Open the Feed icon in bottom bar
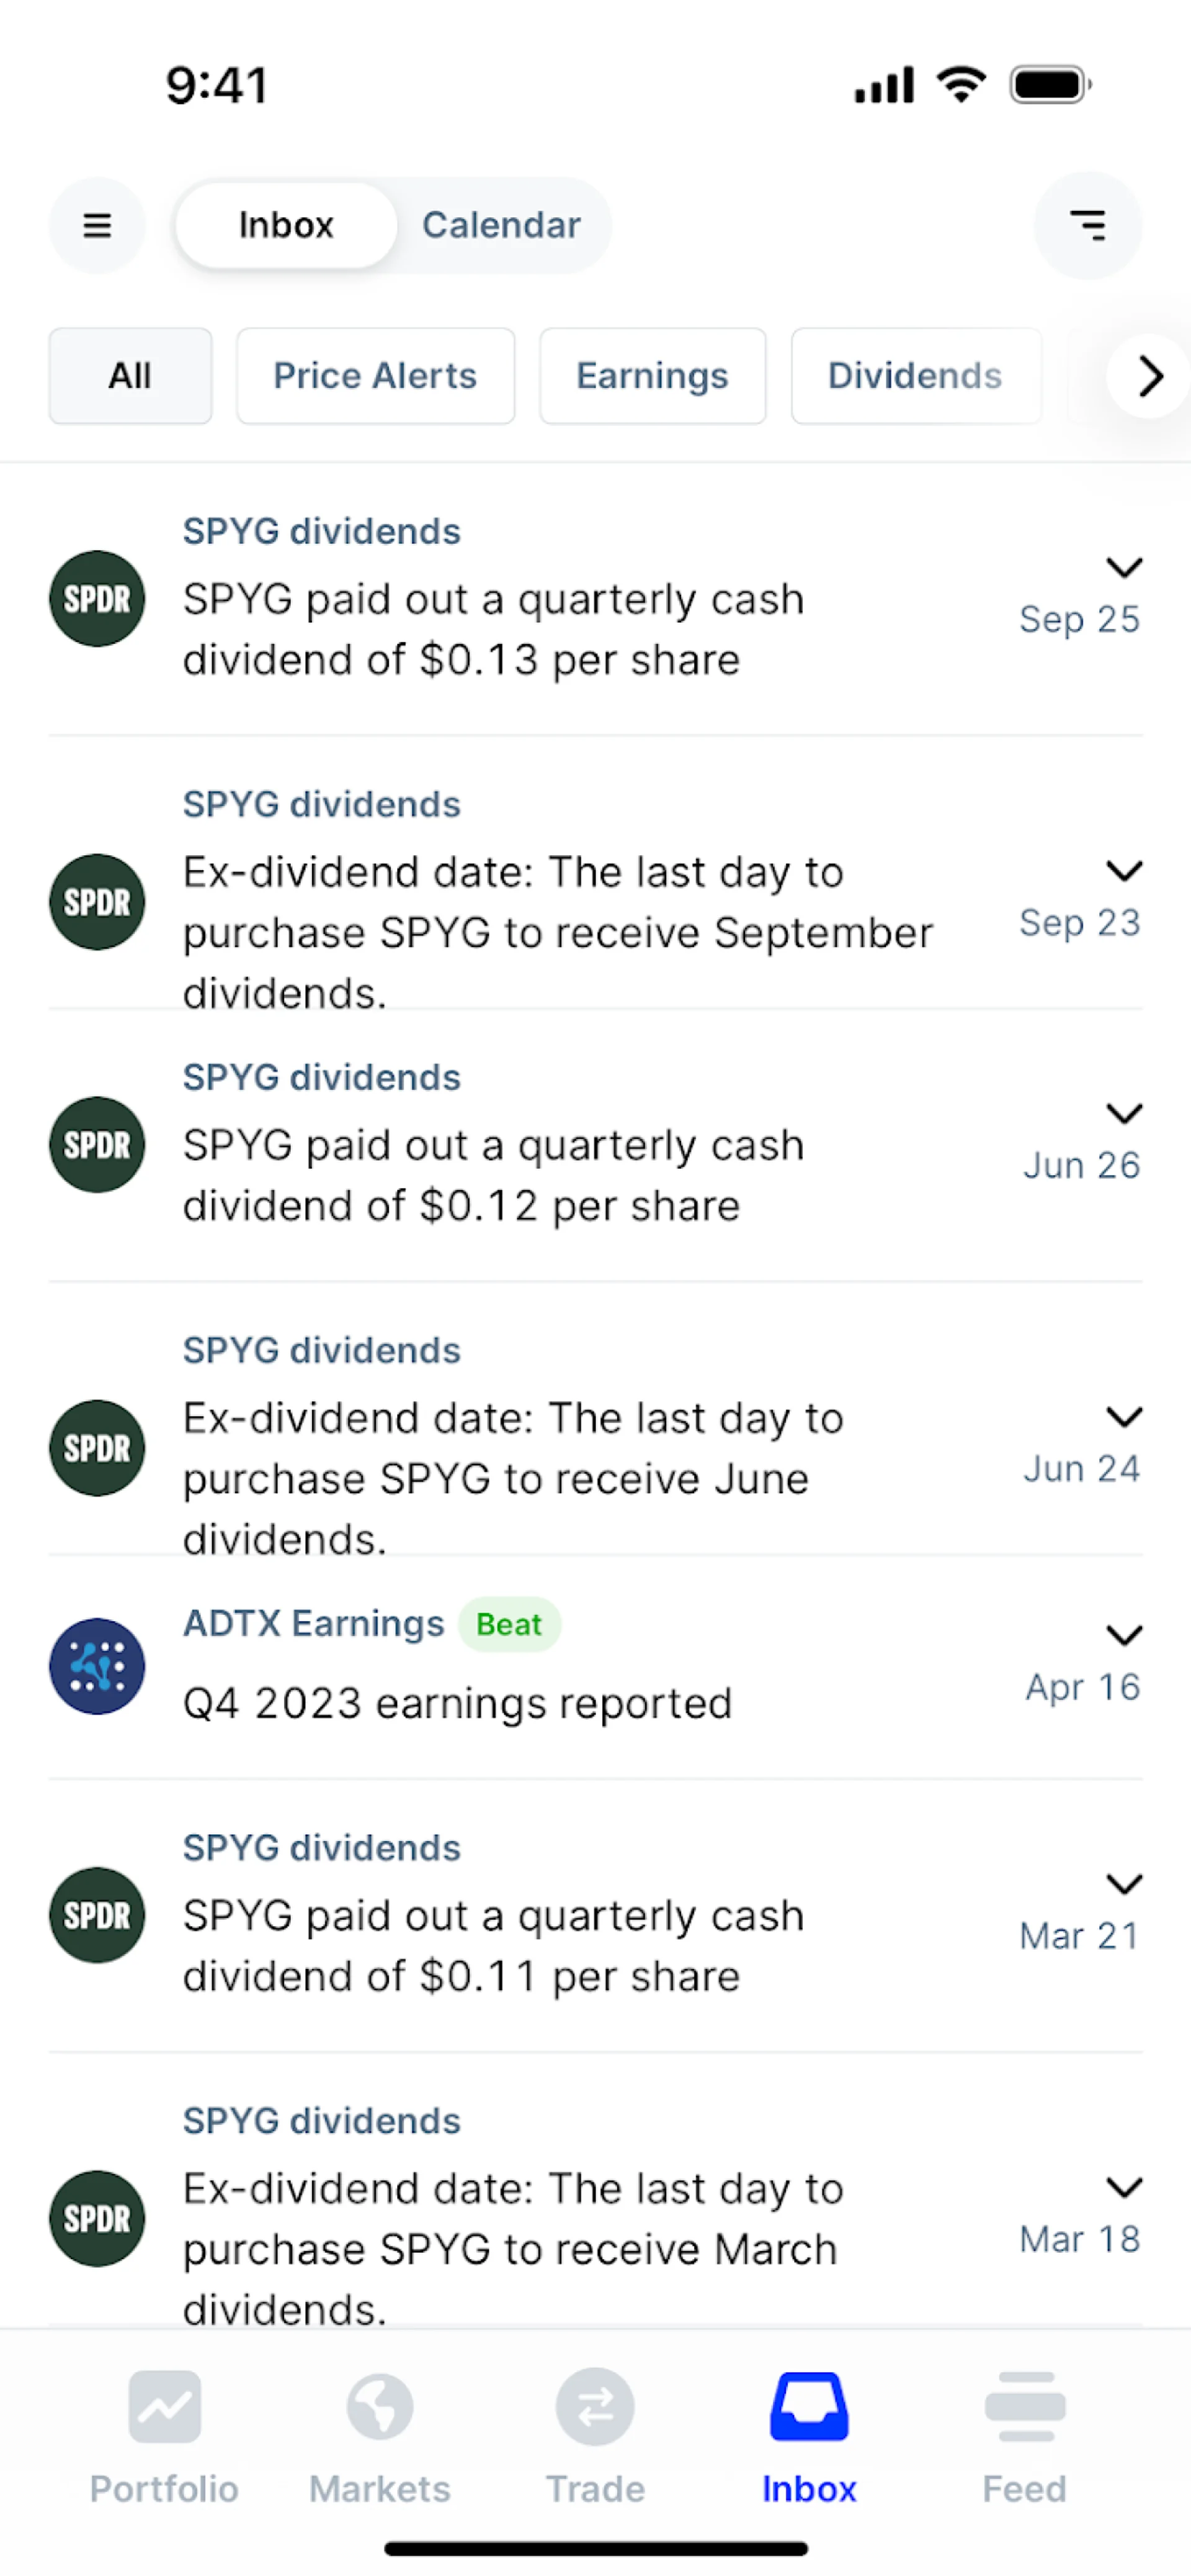 [1024, 2408]
